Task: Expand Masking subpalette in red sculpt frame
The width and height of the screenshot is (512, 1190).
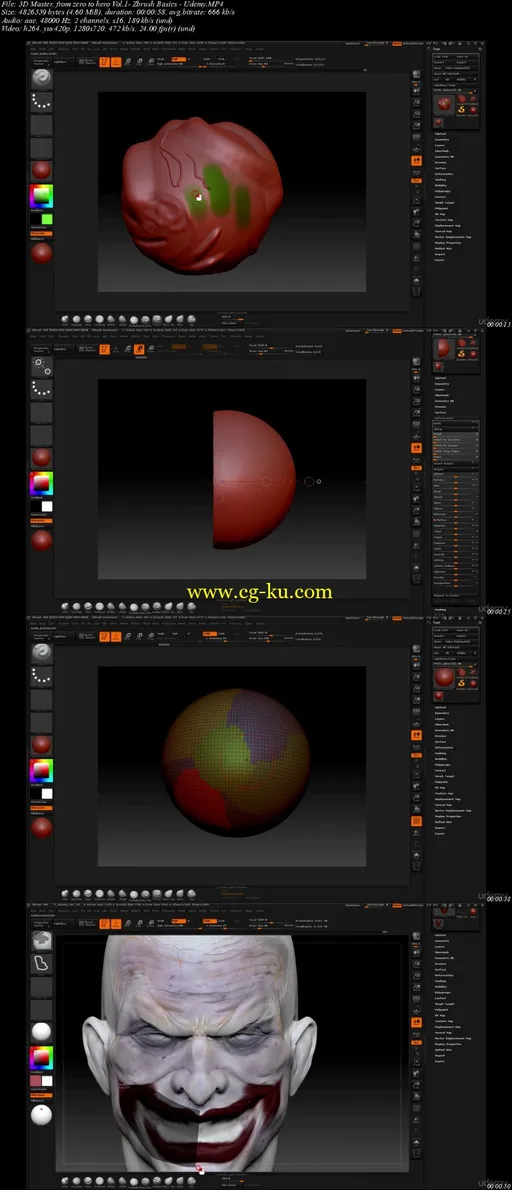Action: [x=441, y=181]
